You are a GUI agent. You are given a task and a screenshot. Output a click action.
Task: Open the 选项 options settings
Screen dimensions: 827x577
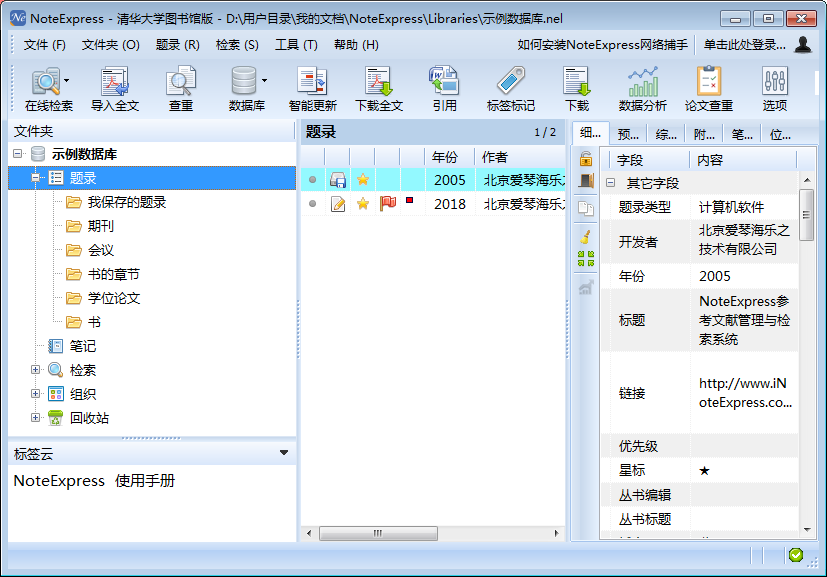[x=774, y=89]
